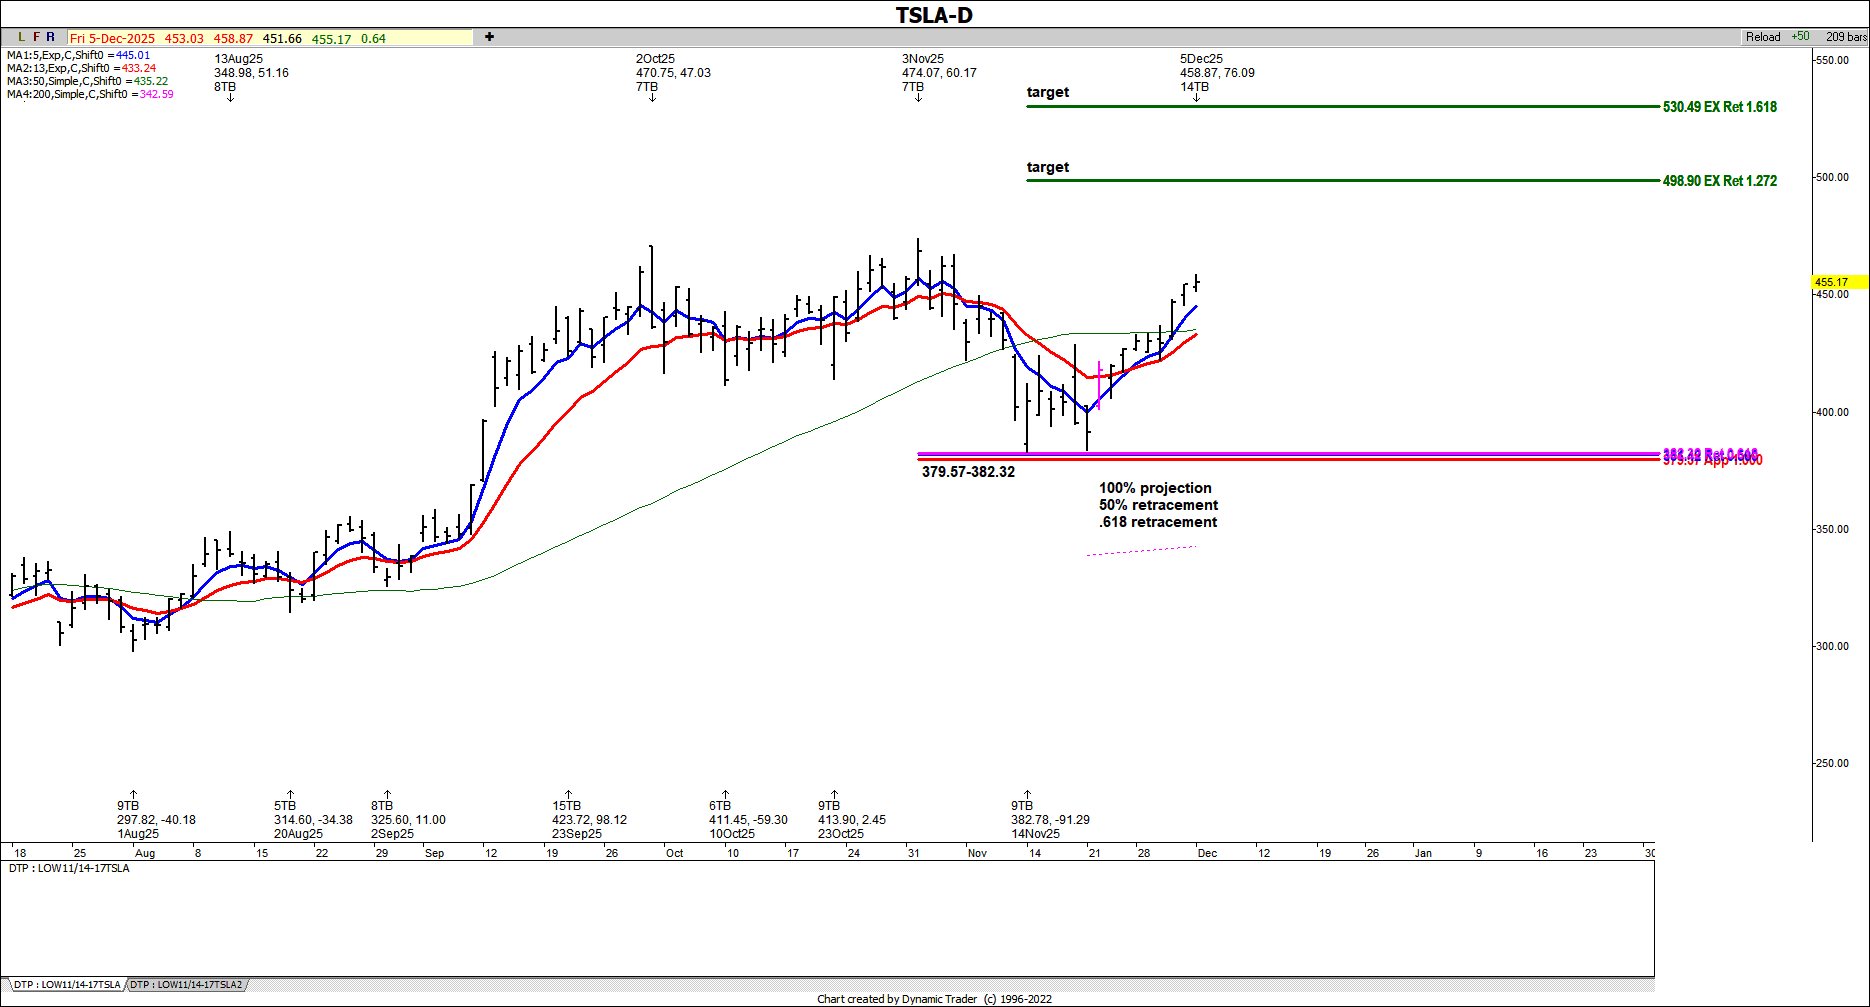Click the F button in chart toolbar
Screen dimensions: 1870x1007
[37, 37]
